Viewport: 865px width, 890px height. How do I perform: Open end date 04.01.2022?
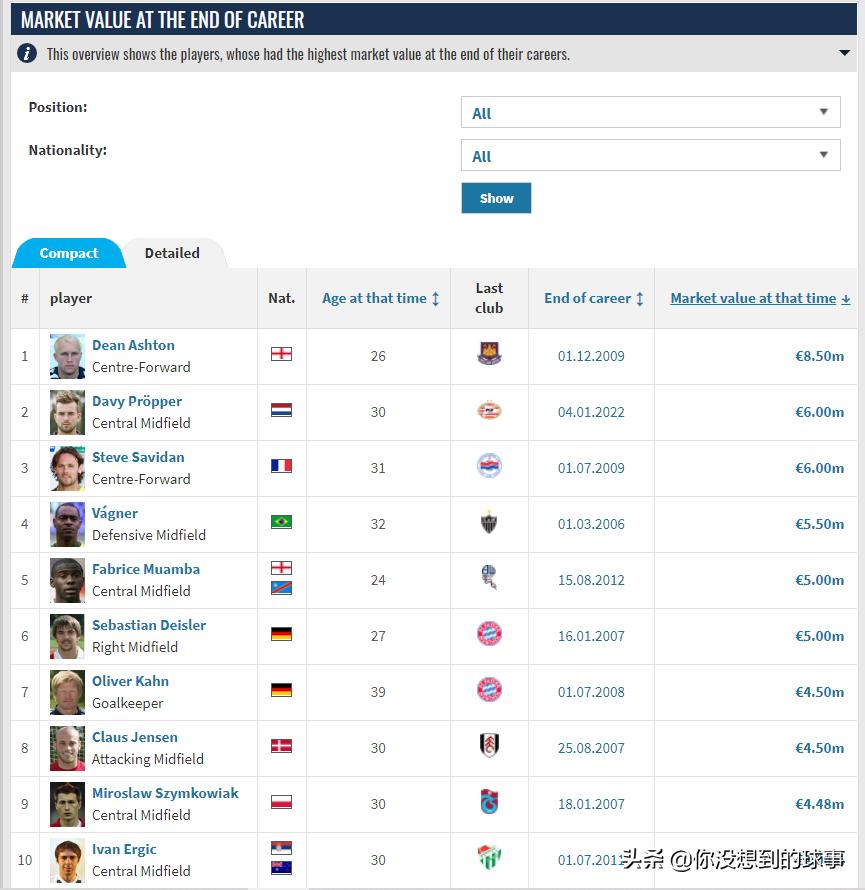point(591,412)
